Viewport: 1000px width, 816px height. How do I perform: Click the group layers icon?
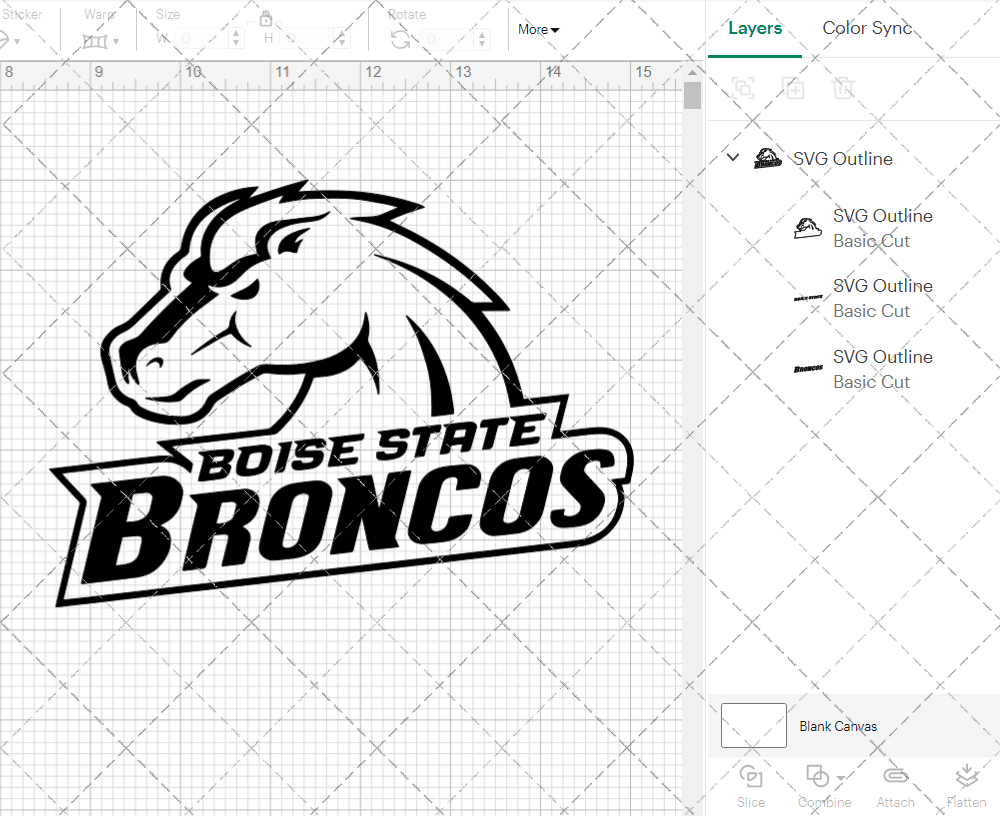pos(743,88)
